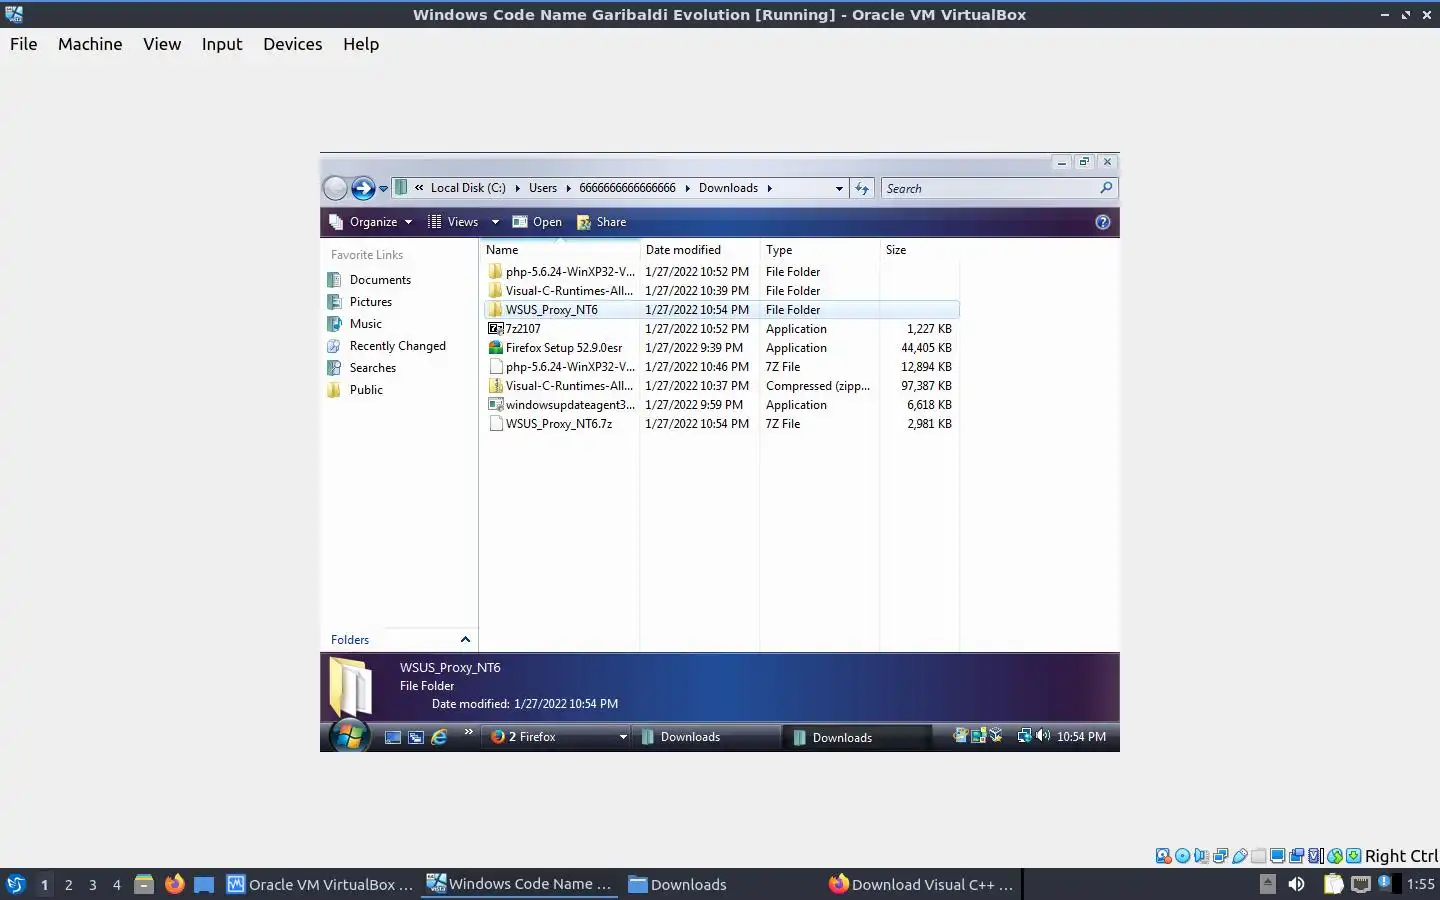
Task: Click the host clipboard manager tray icon
Action: pyautogui.click(x=1333, y=884)
